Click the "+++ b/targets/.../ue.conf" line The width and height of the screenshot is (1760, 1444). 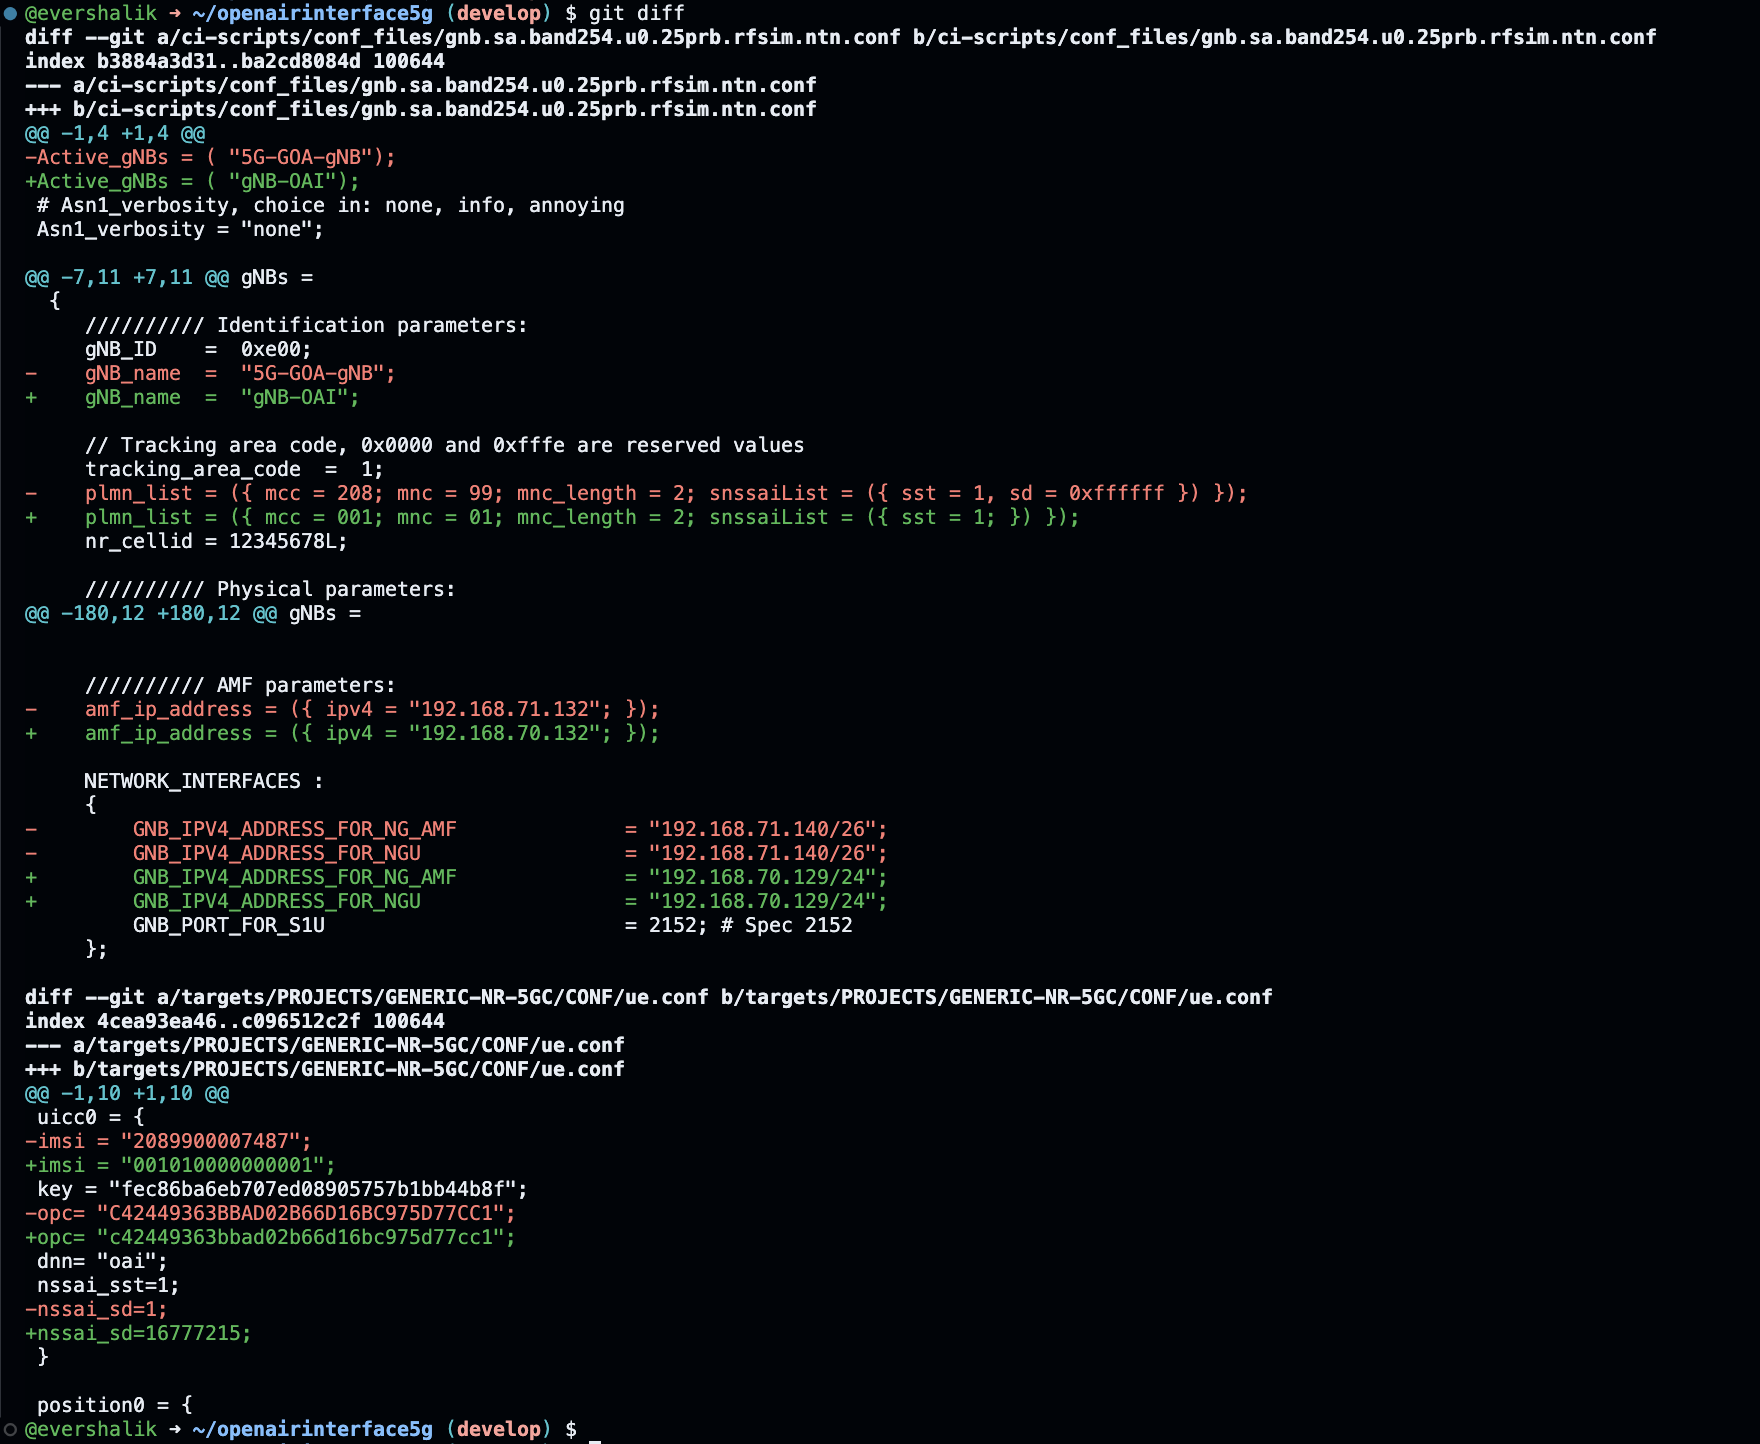coord(325,1069)
